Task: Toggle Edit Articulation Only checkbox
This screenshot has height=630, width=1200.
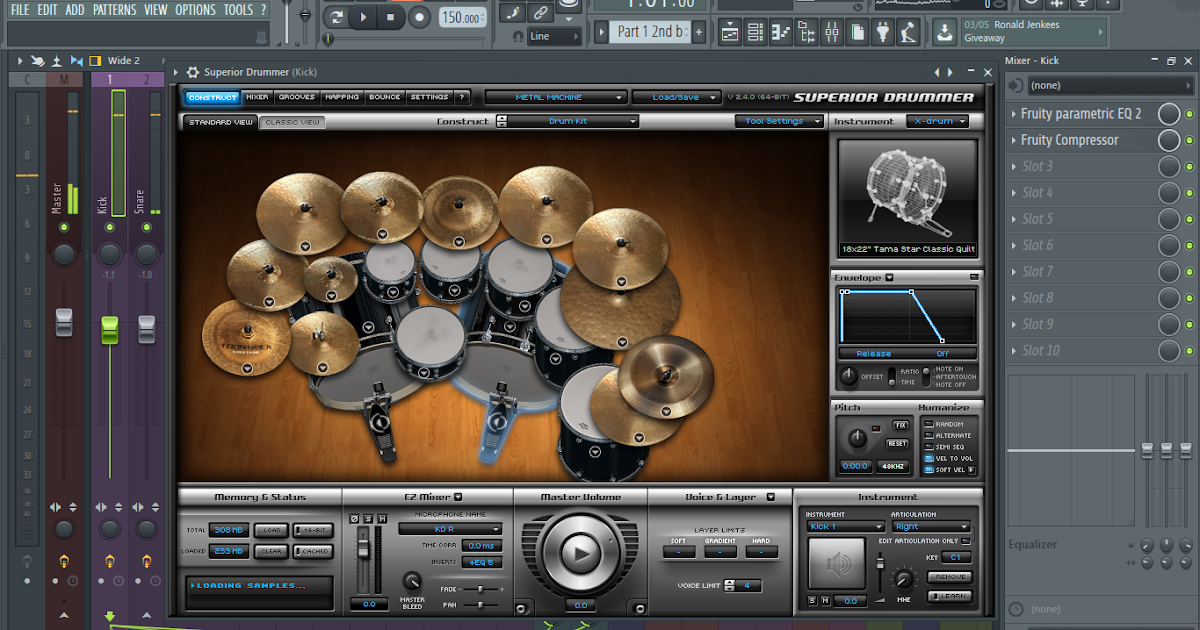Action: click(x=967, y=541)
